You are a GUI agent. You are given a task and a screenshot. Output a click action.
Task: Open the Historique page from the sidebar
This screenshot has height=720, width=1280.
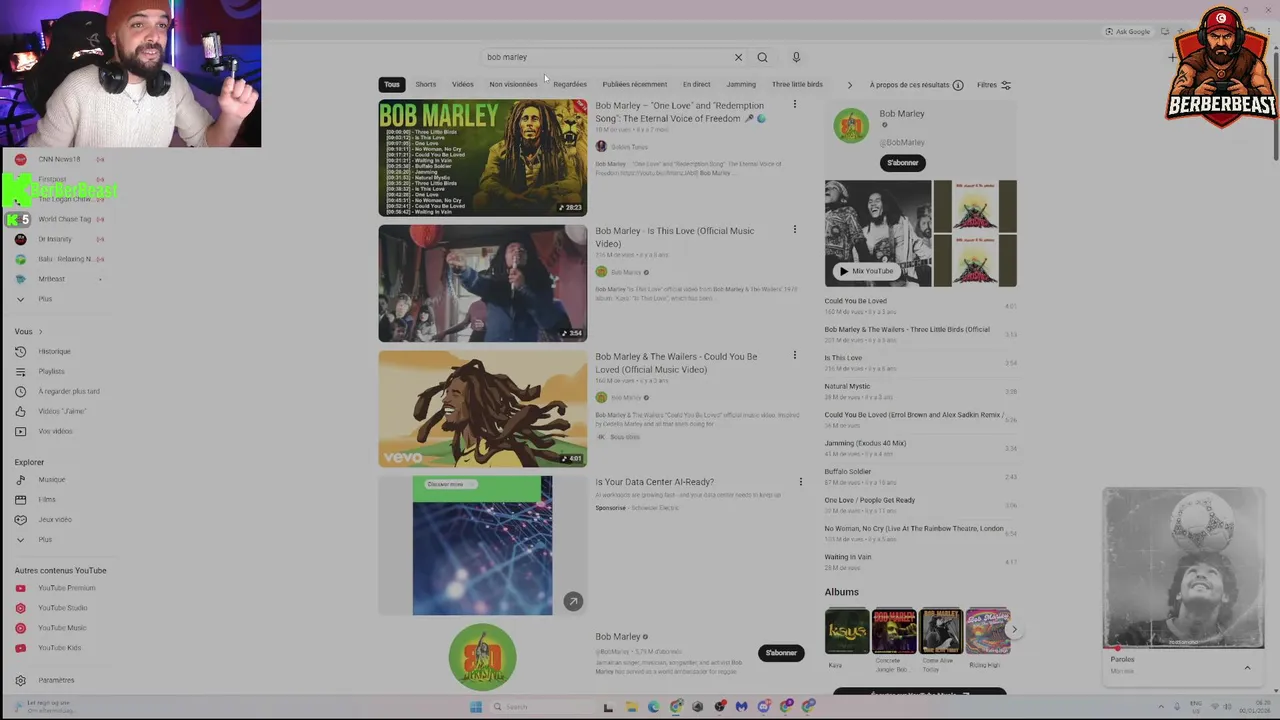[54, 352]
